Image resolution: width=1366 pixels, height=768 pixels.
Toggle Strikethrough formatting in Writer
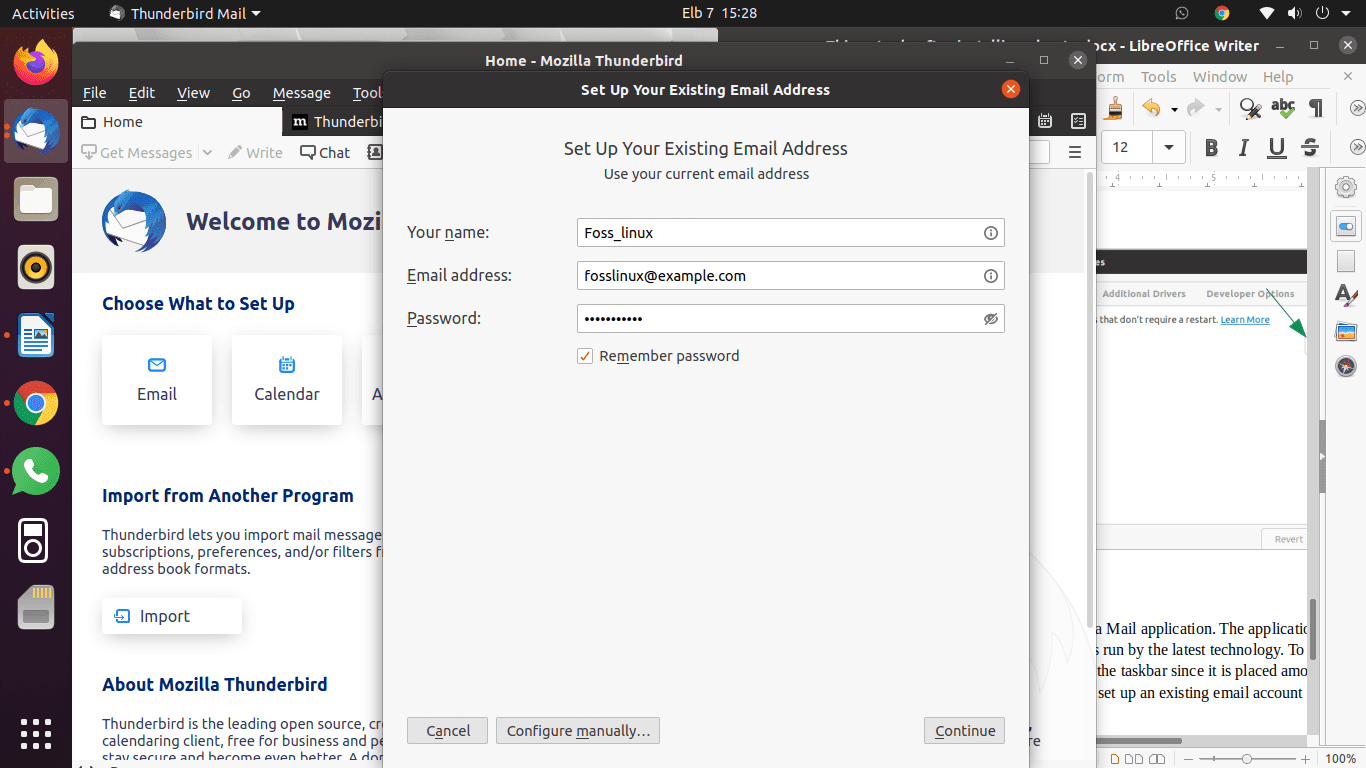[x=1310, y=148]
